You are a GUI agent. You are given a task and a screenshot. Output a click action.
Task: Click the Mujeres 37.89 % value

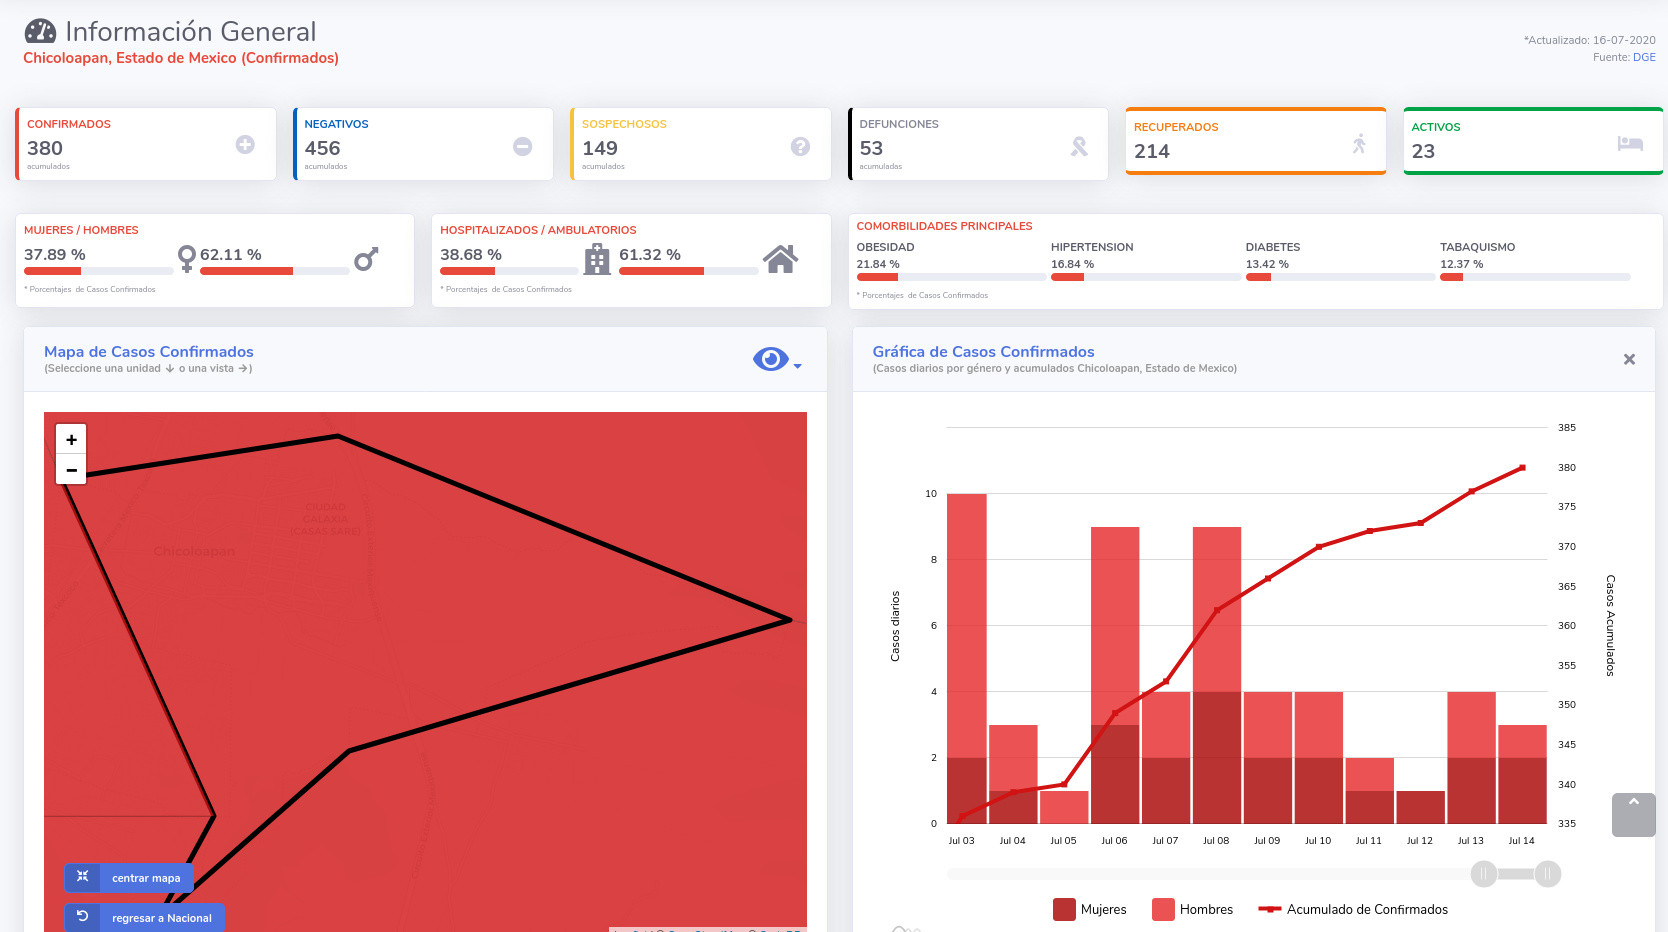click(55, 255)
